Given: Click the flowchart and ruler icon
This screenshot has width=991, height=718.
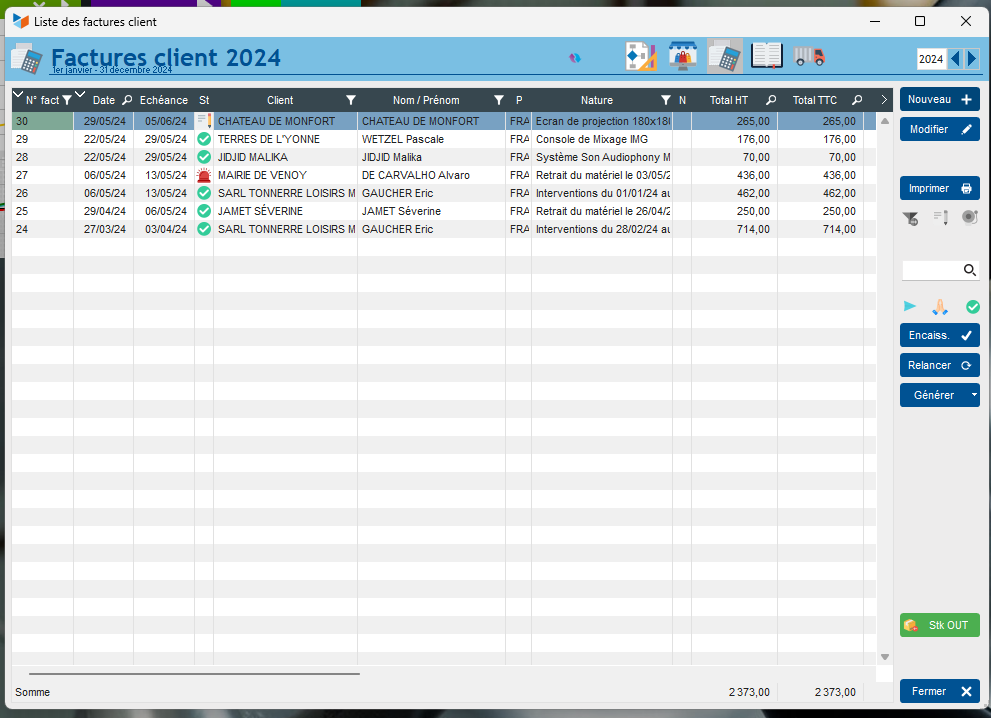Looking at the screenshot, I should coord(640,57).
